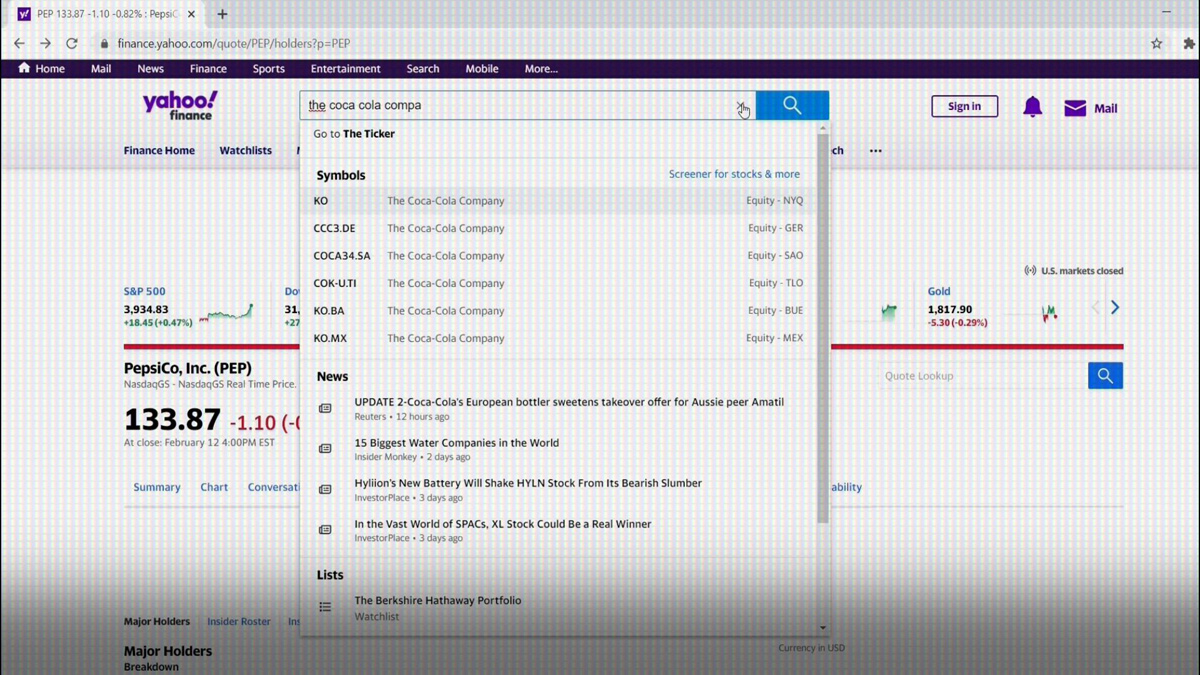The width and height of the screenshot is (1200, 675).
Task: Open a new browser tab
Action: coord(222,14)
